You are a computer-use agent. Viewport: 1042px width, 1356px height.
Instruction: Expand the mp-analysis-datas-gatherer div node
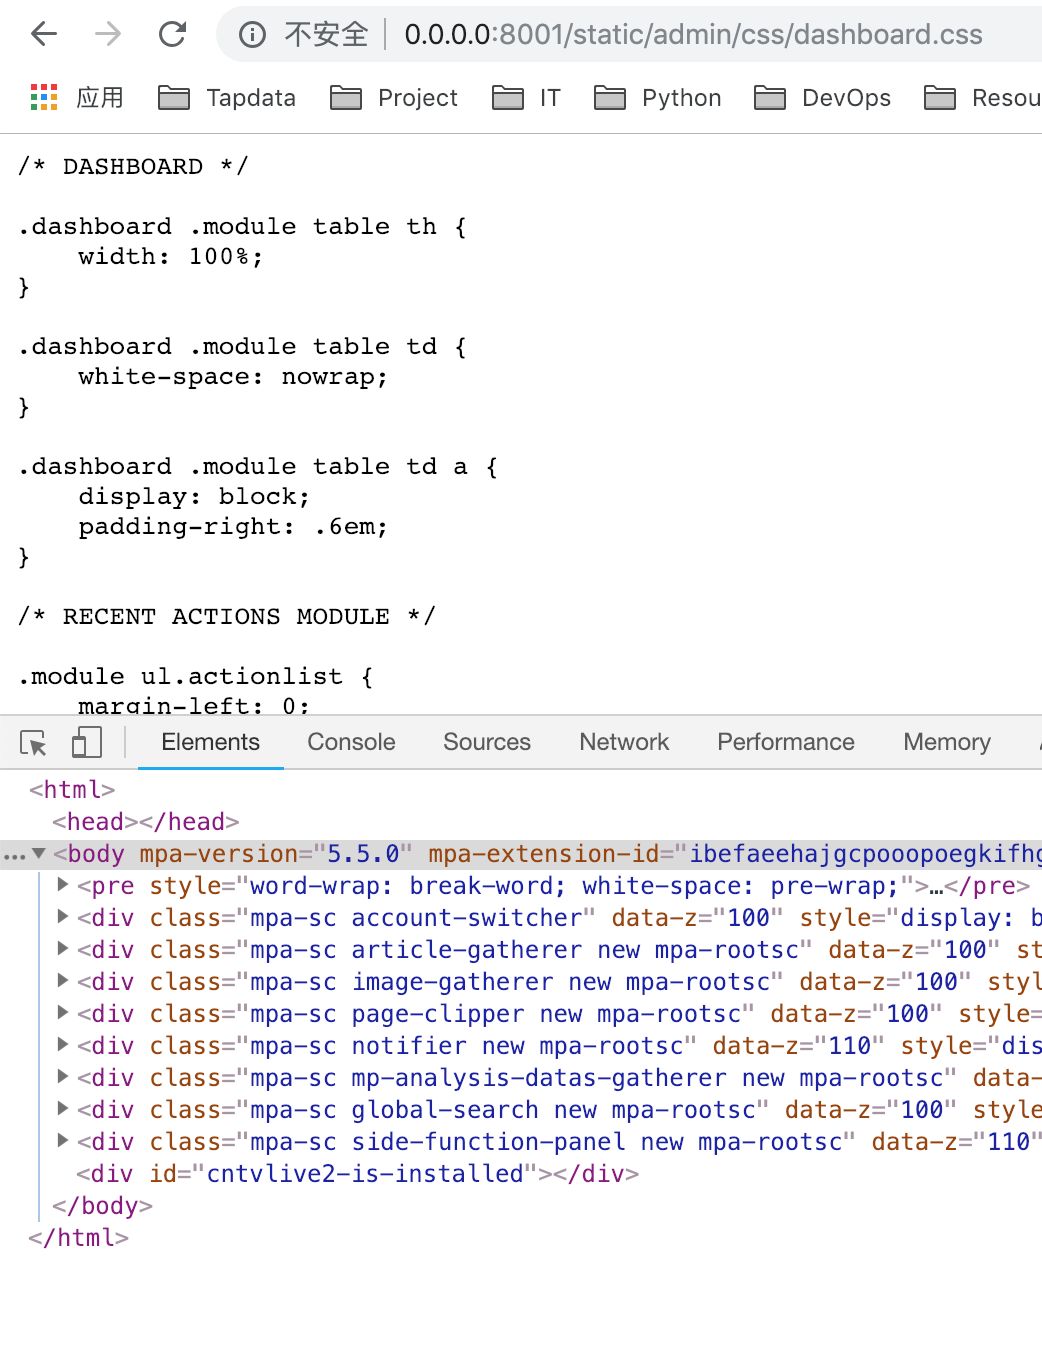click(x=63, y=1077)
